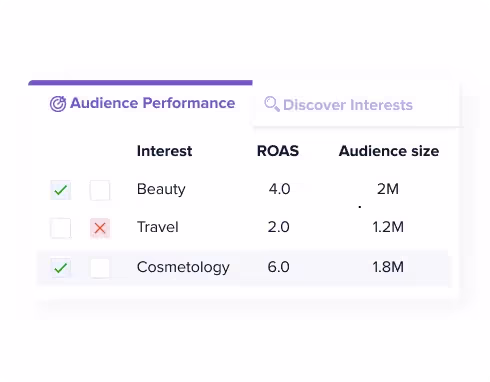Uncheck the green include box for Cosmetology
This screenshot has width=490, height=382.
point(60,268)
